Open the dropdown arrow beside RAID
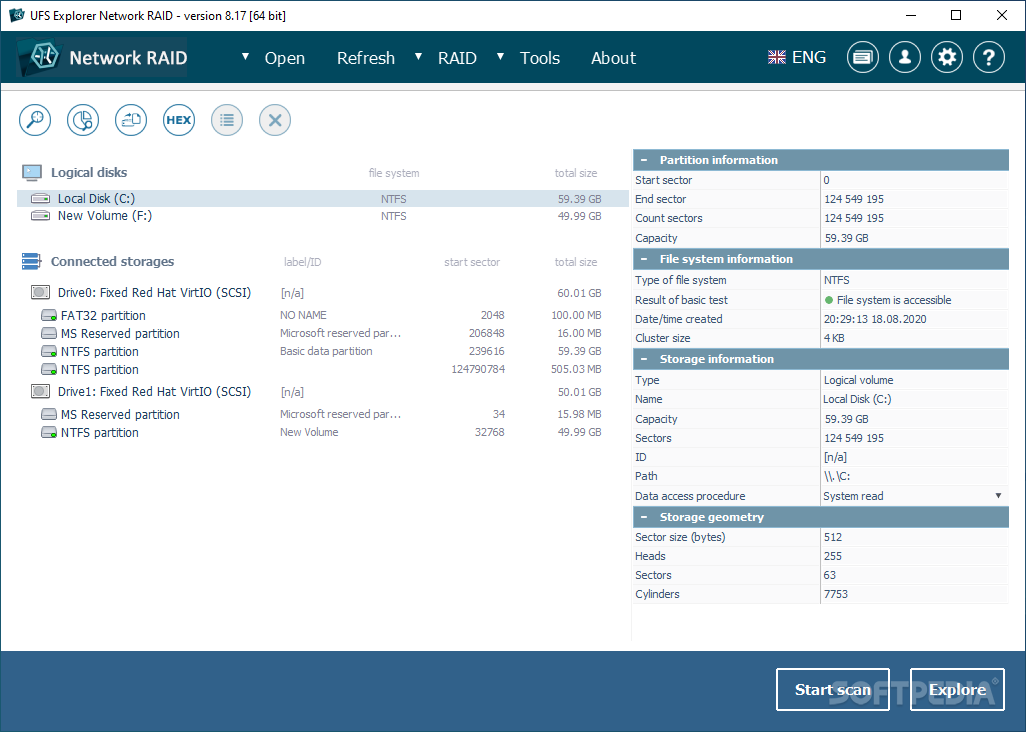Image resolution: width=1026 pixels, height=732 pixels. coord(419,57)
